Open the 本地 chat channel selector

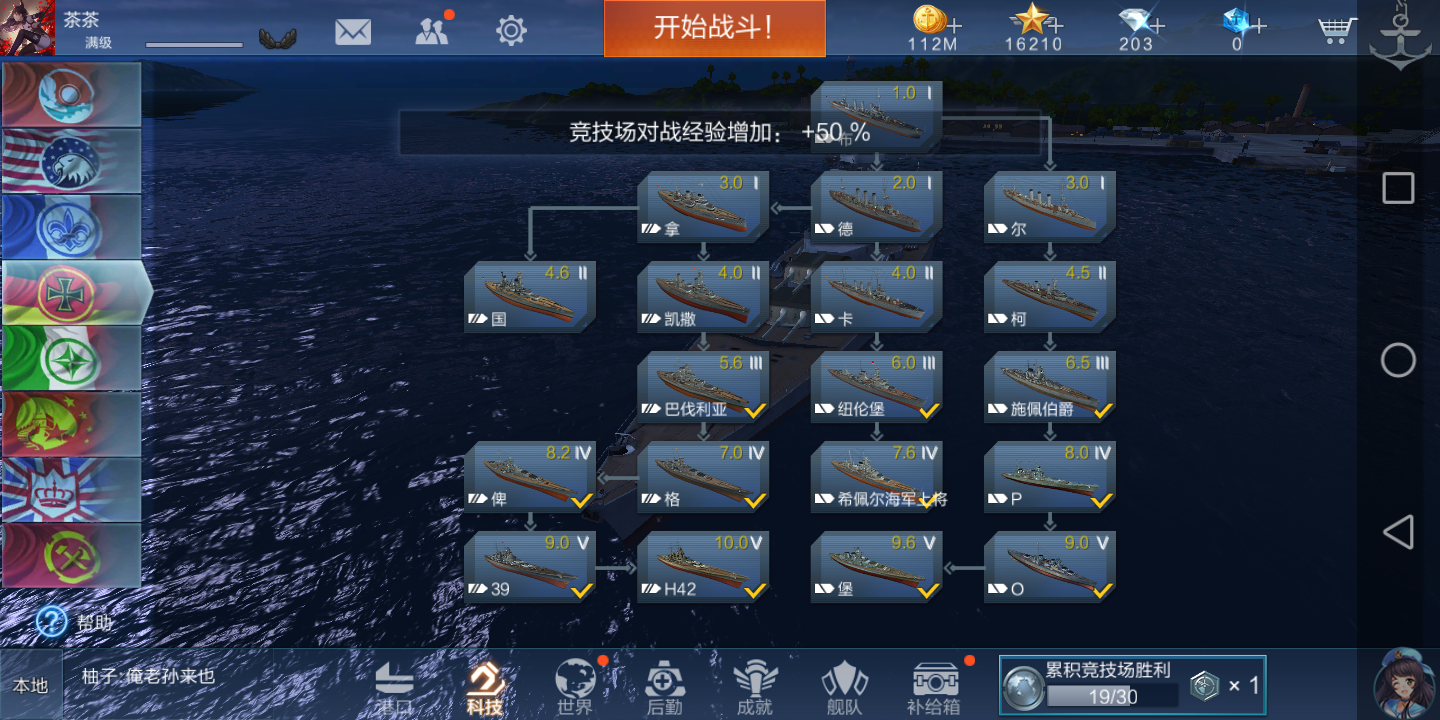point(30,685)
